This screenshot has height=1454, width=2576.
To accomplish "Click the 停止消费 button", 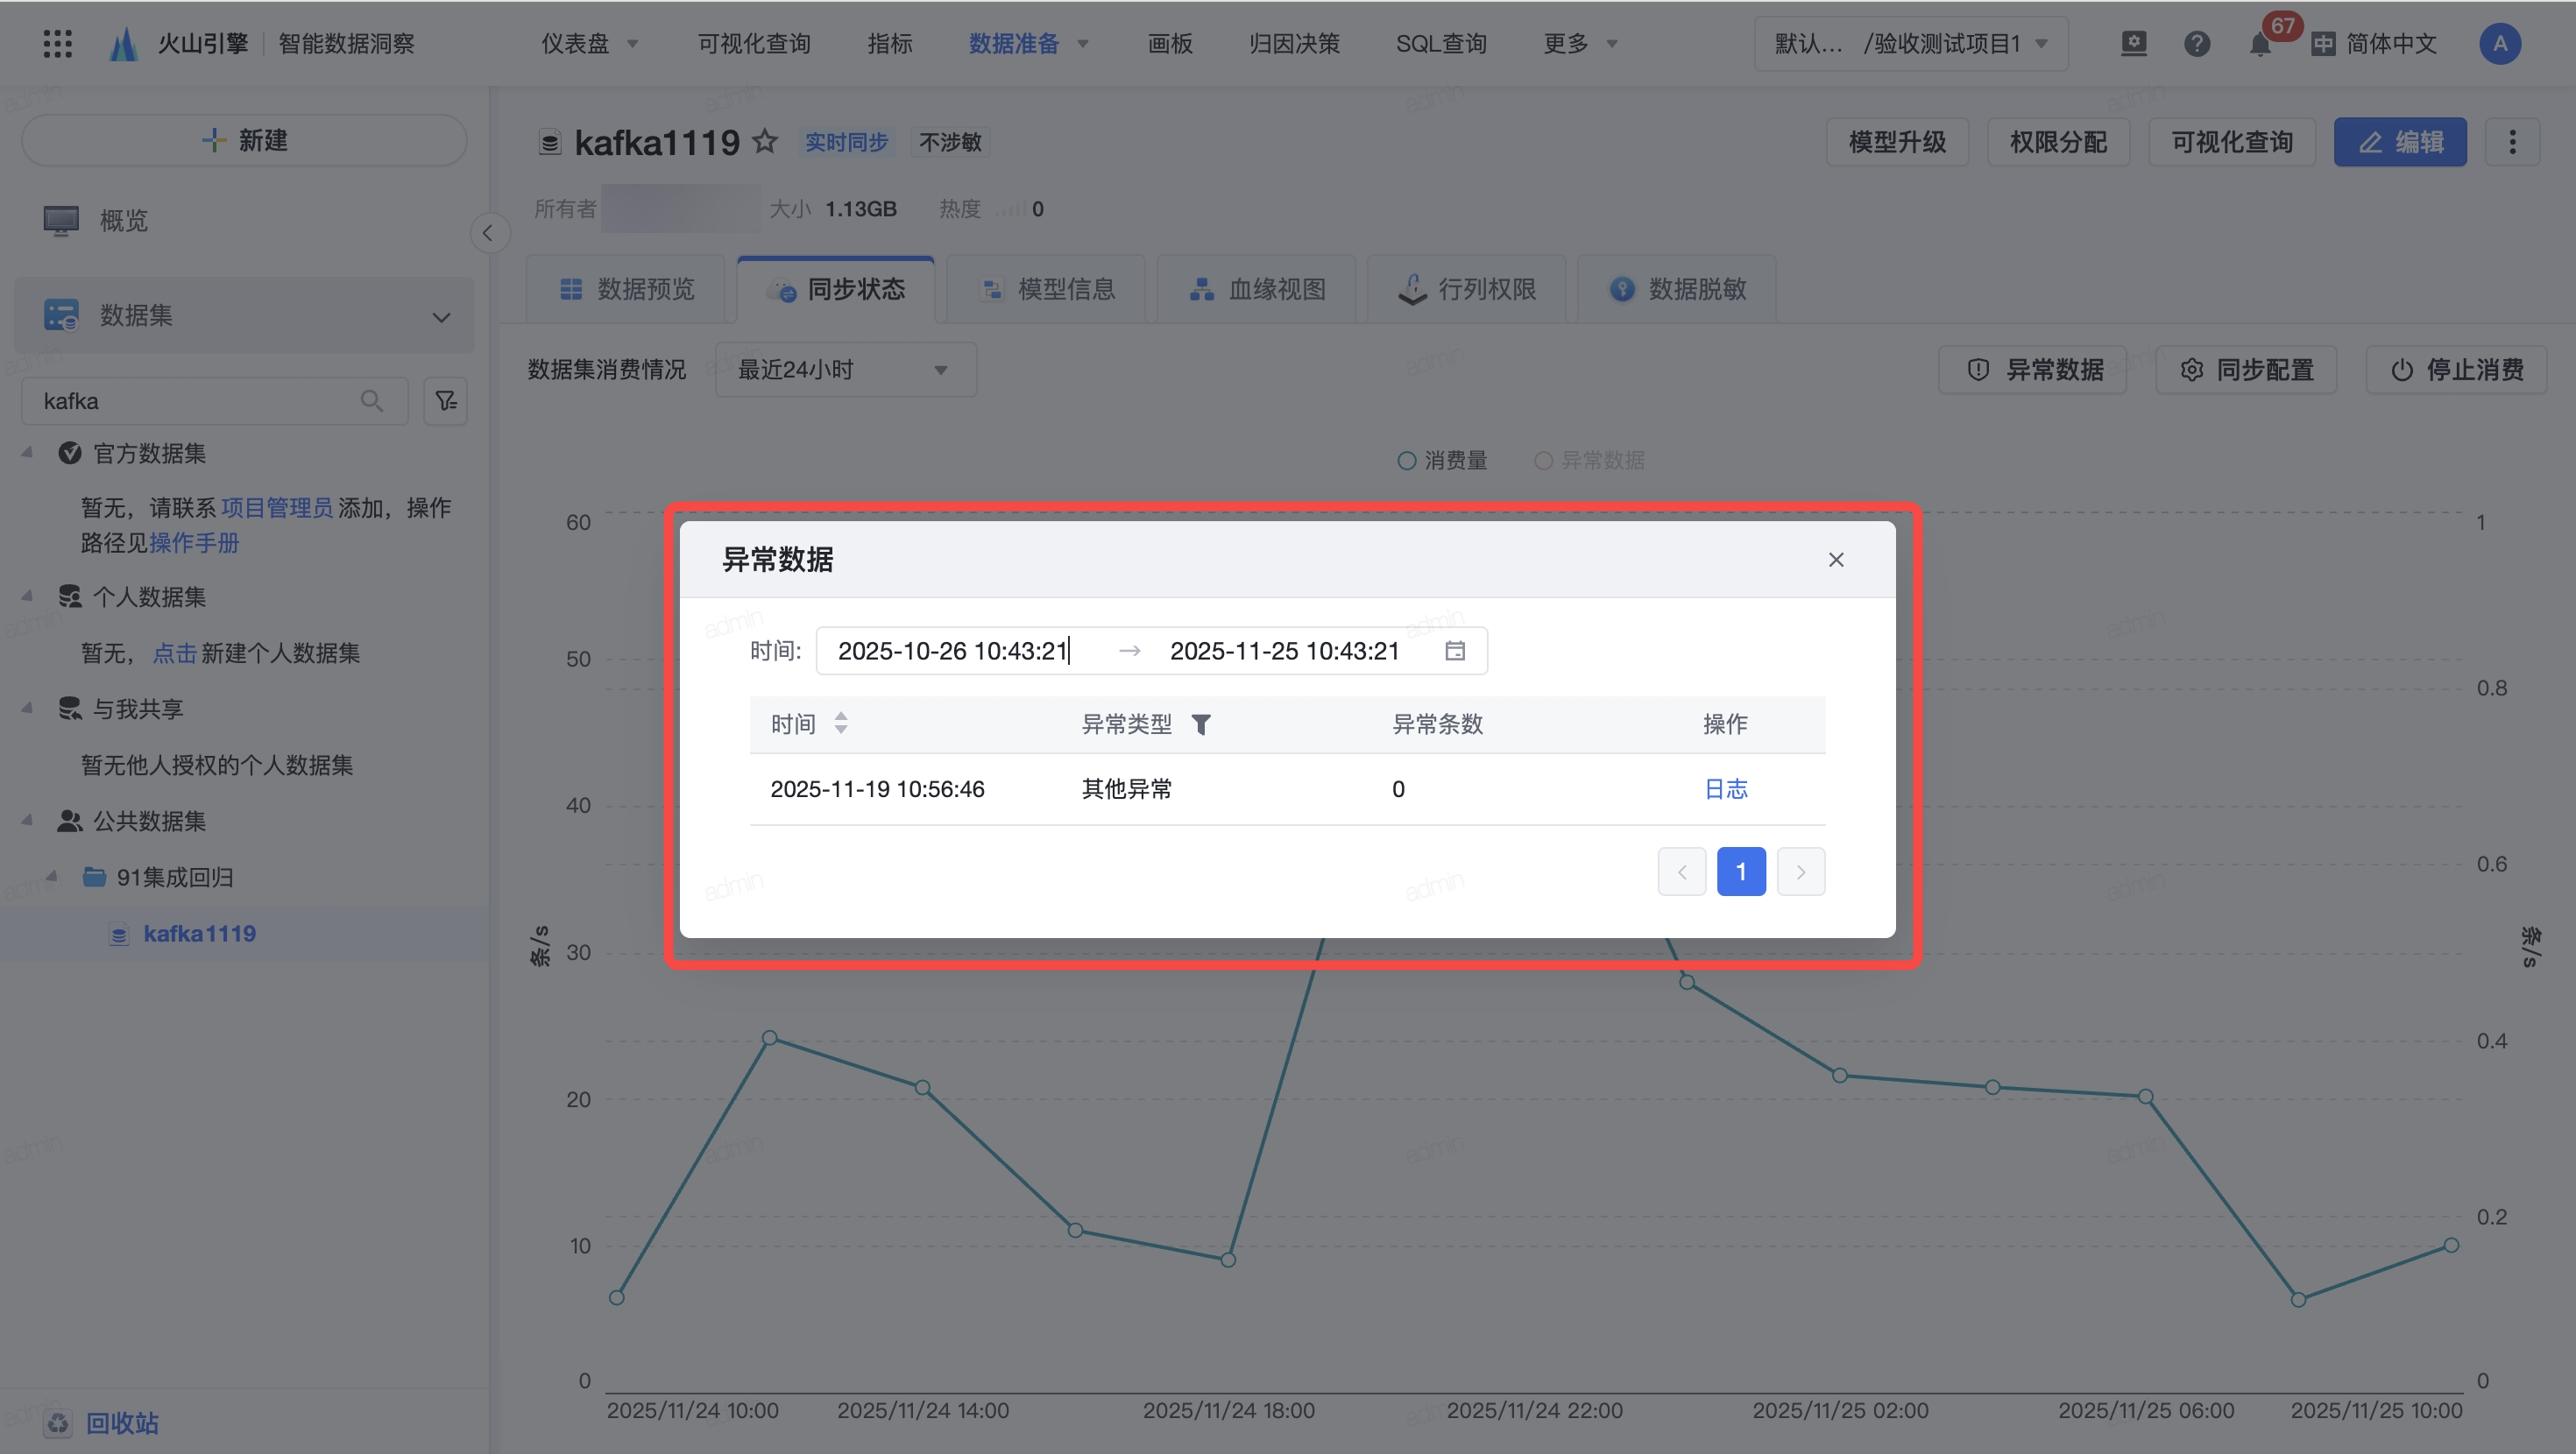I will (2457, 370).
